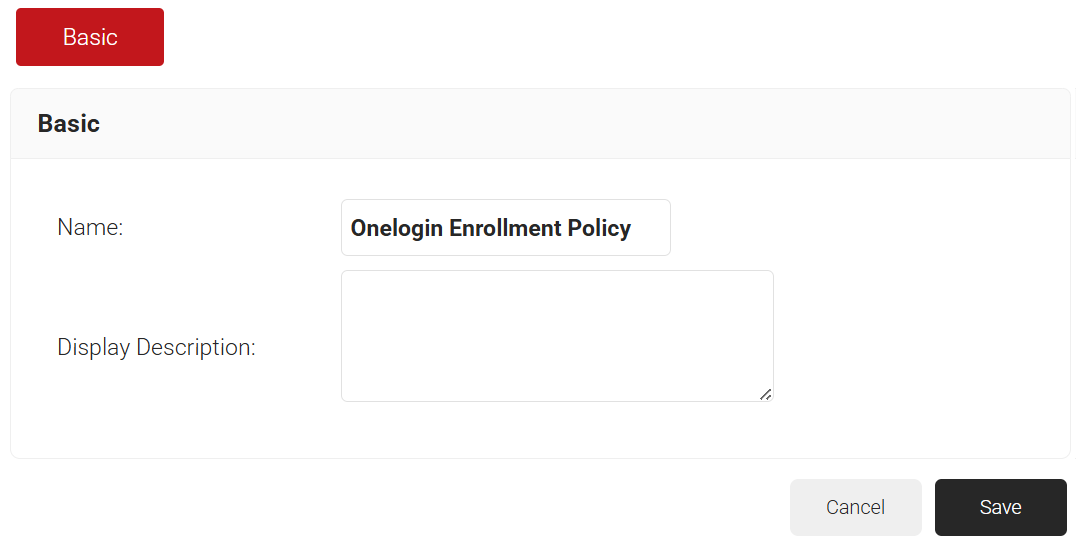Grab the description box corner grip

tap(765, 394)
